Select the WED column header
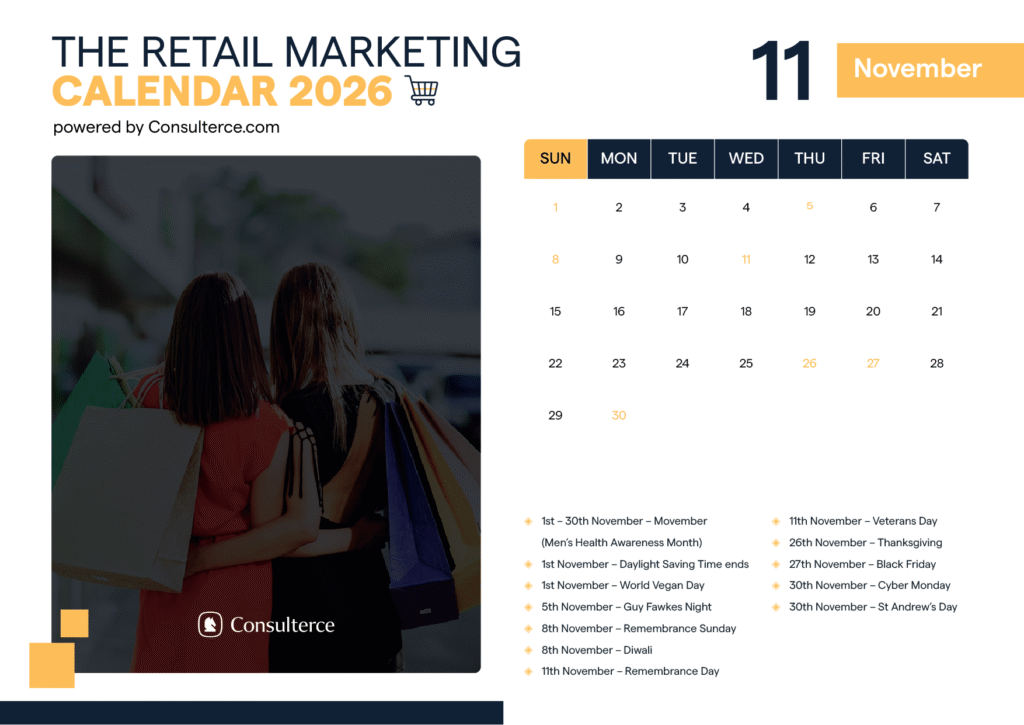 [746, 158]
